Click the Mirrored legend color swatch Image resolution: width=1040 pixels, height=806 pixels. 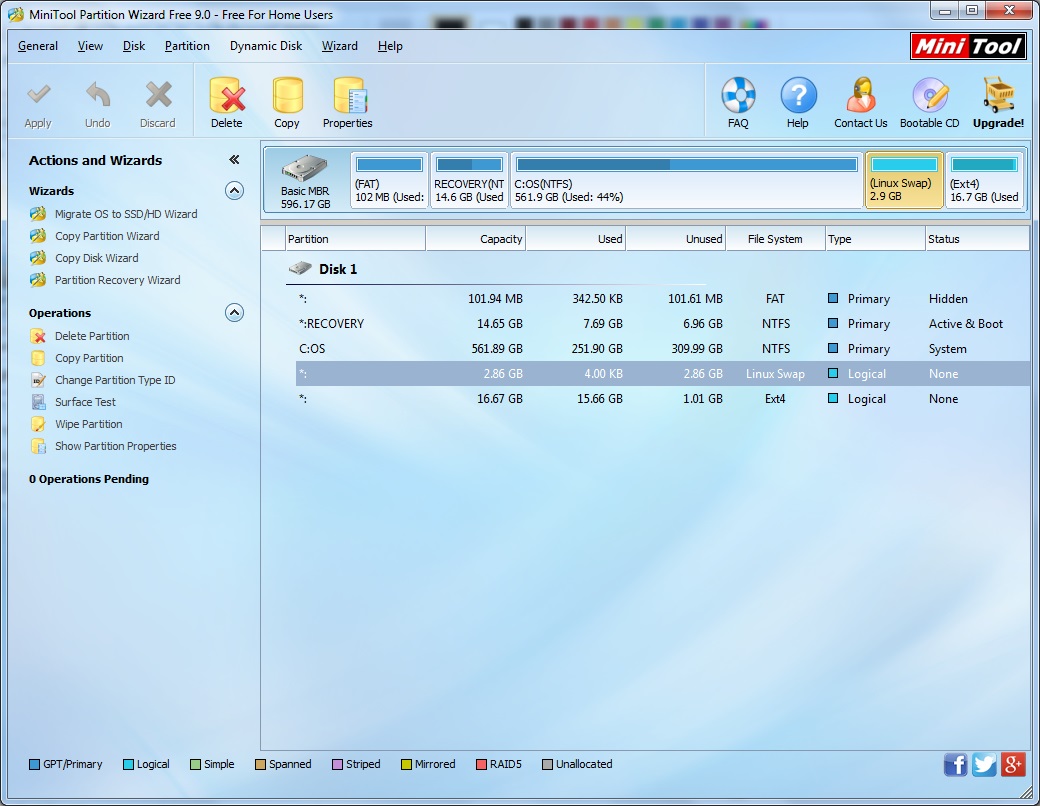(407, 764)
